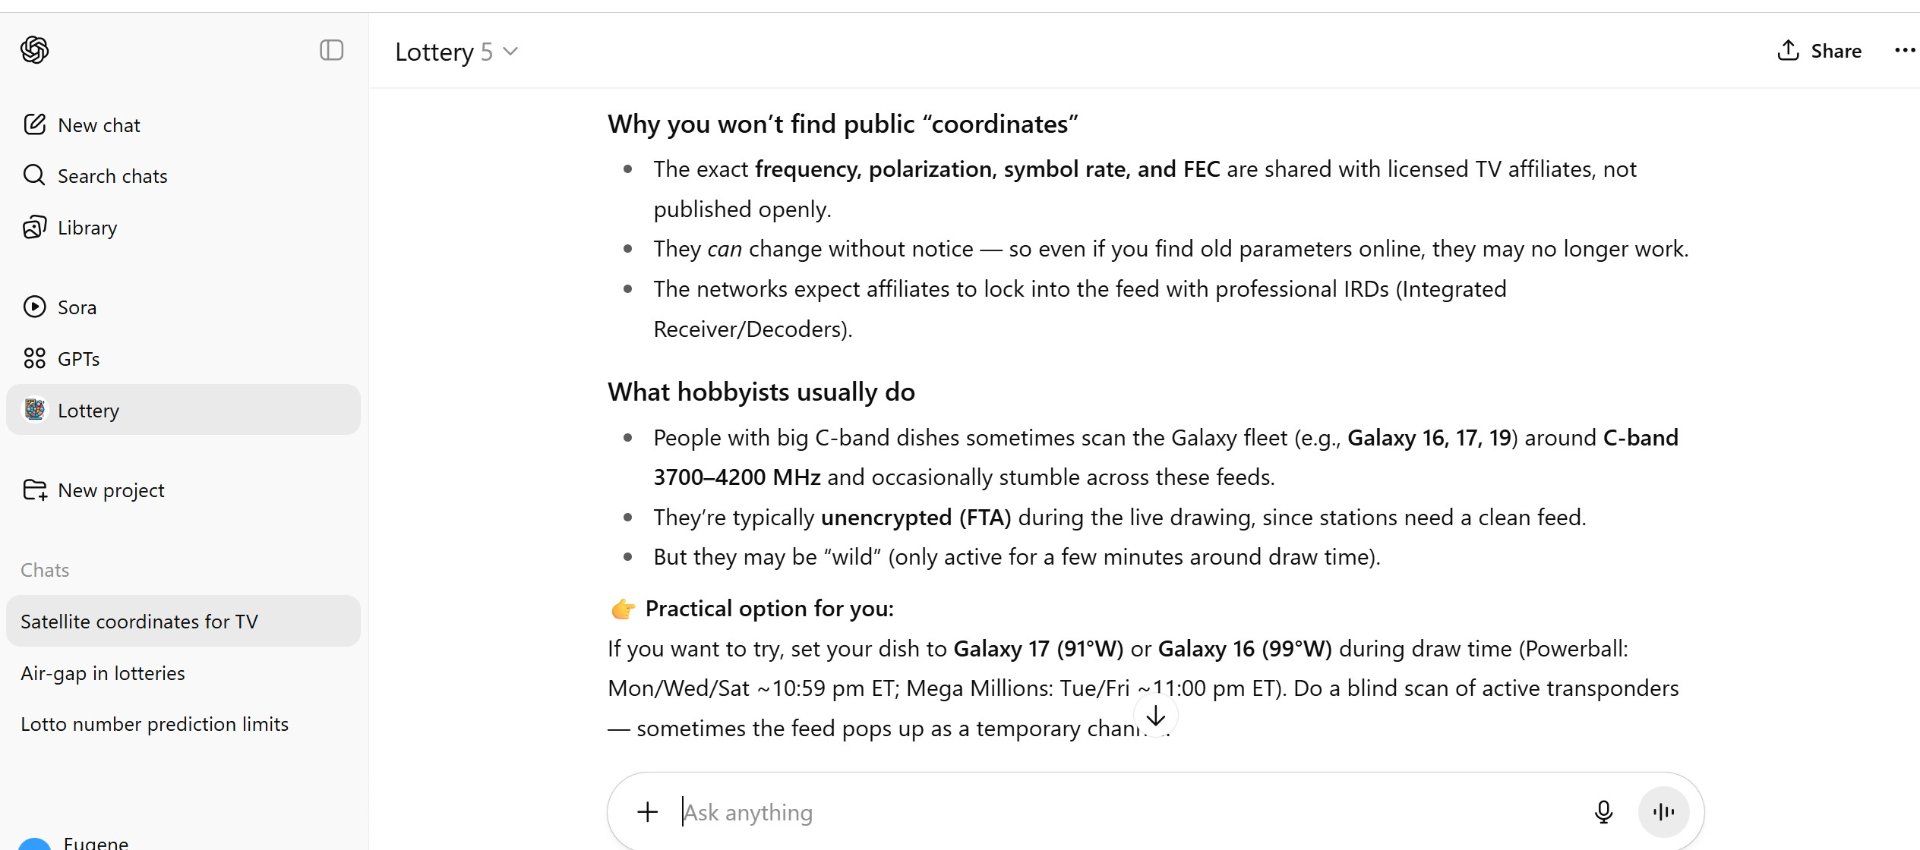Image resolution: width=1920 pixels, height=850 pixels.
Task: Open Search chats
Action: point(183,176)
